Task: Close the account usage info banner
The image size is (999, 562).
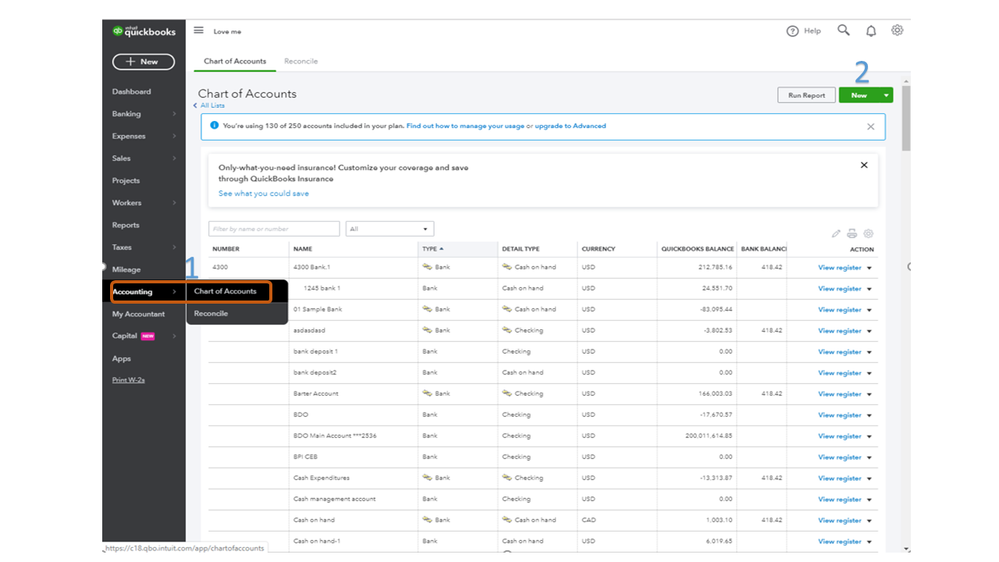Action: (x=870, y=127)
